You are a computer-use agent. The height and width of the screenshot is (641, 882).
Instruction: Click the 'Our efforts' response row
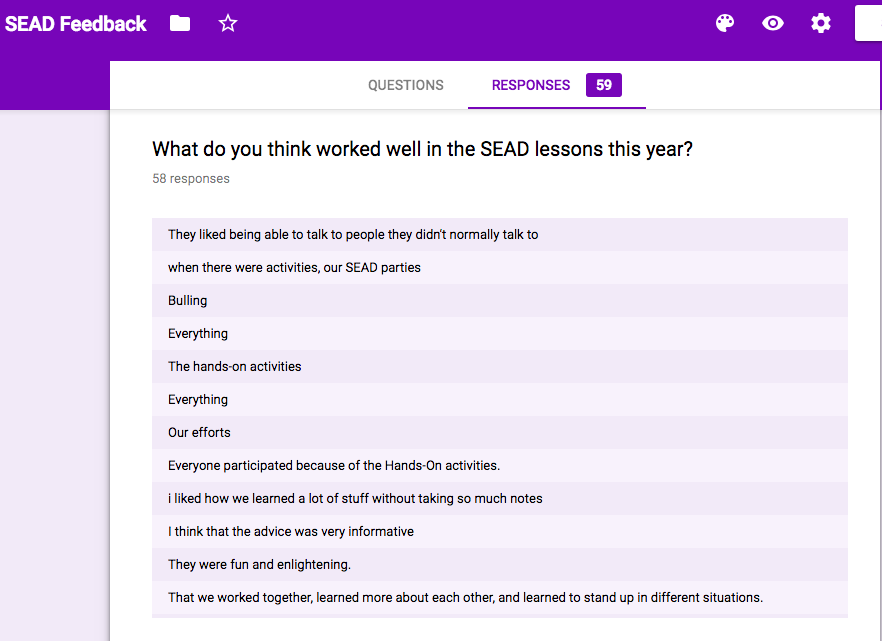click(199, 432)
